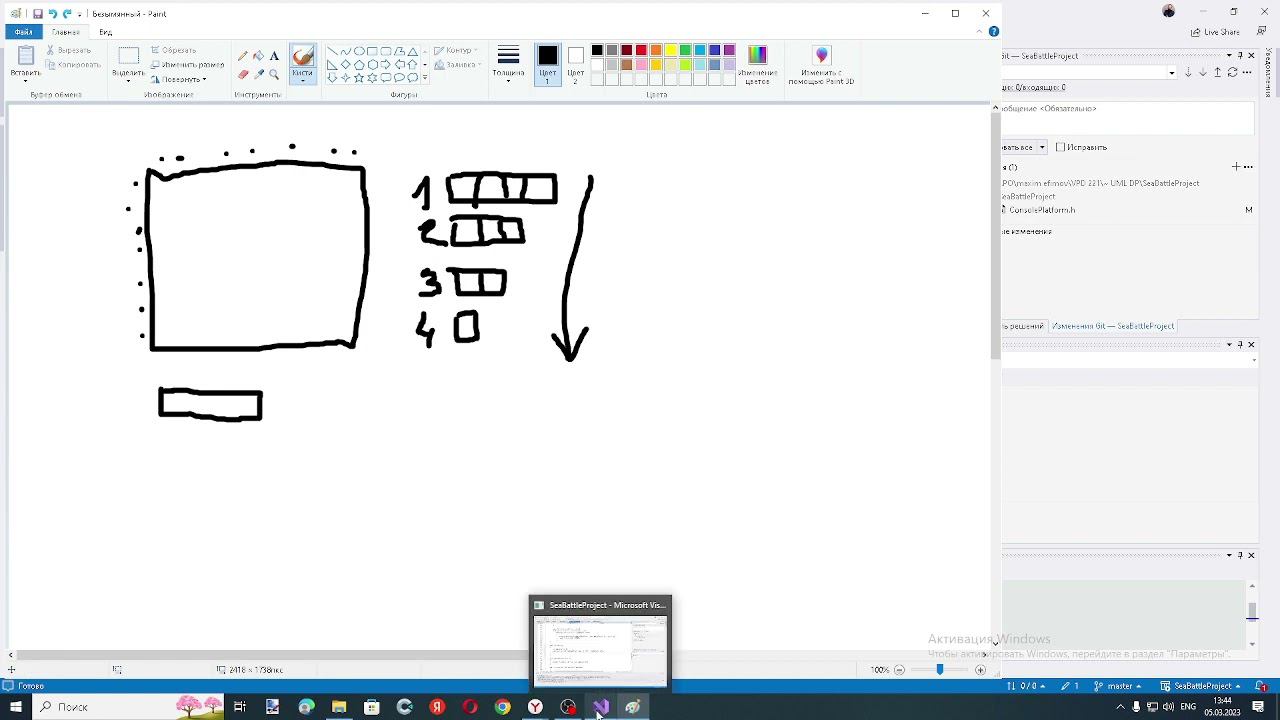The image size is (1280, 720).
Task: Open the Rotate (Повернуть) dropdown
Action: coord(178,79)
